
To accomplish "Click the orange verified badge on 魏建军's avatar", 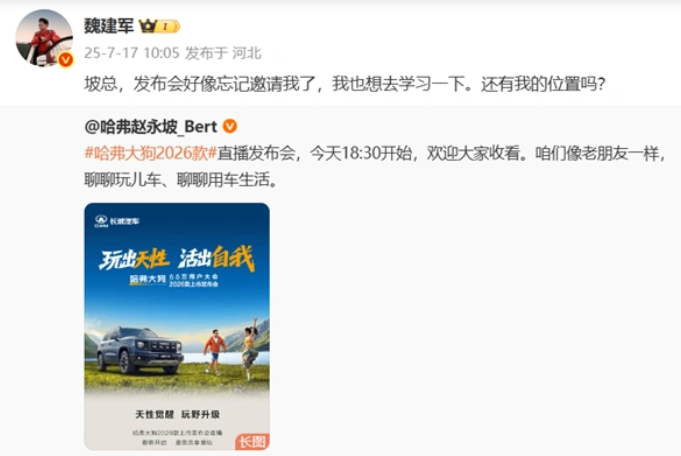I will point(66,59).
